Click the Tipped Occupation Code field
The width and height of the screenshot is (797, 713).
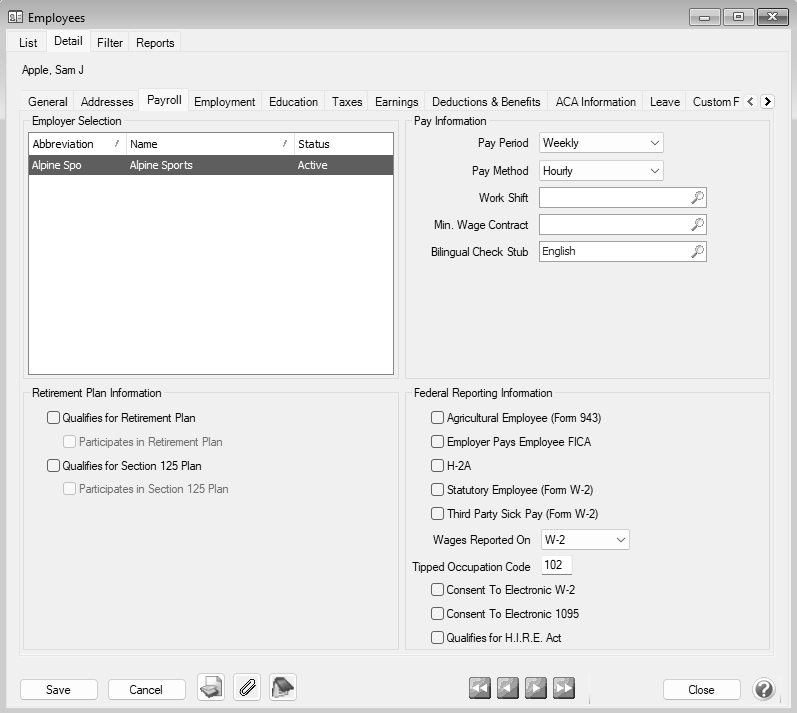click(556, 566)
